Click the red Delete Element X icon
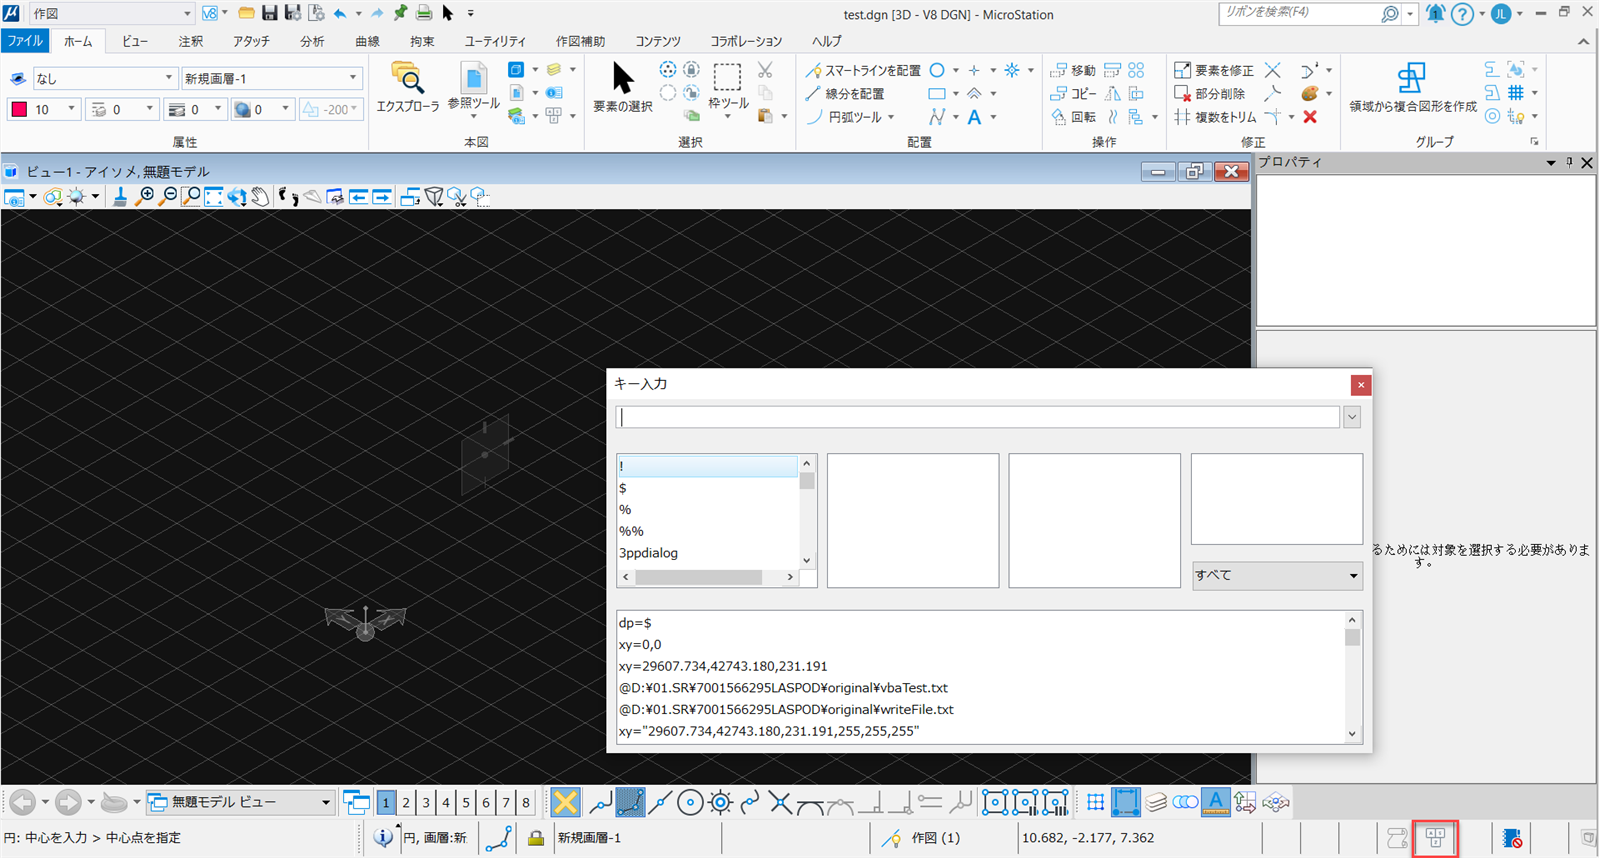Screen dimensions: 1599x858 coord(1310,117)
